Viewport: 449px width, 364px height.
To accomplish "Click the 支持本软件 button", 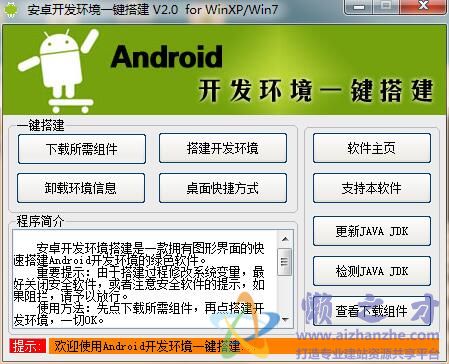I will [372, 188].
